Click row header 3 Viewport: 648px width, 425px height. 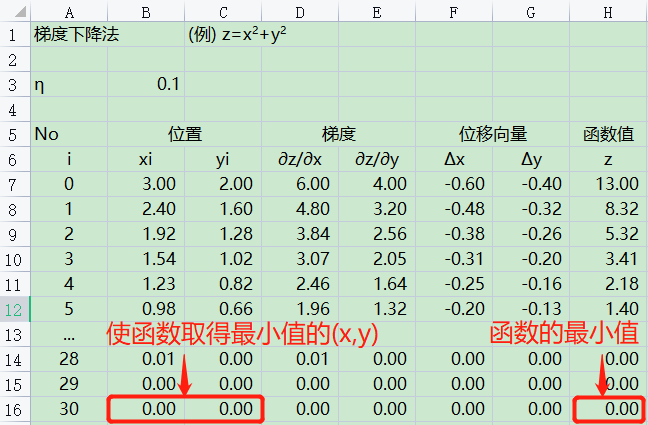(x=14, y=83)
